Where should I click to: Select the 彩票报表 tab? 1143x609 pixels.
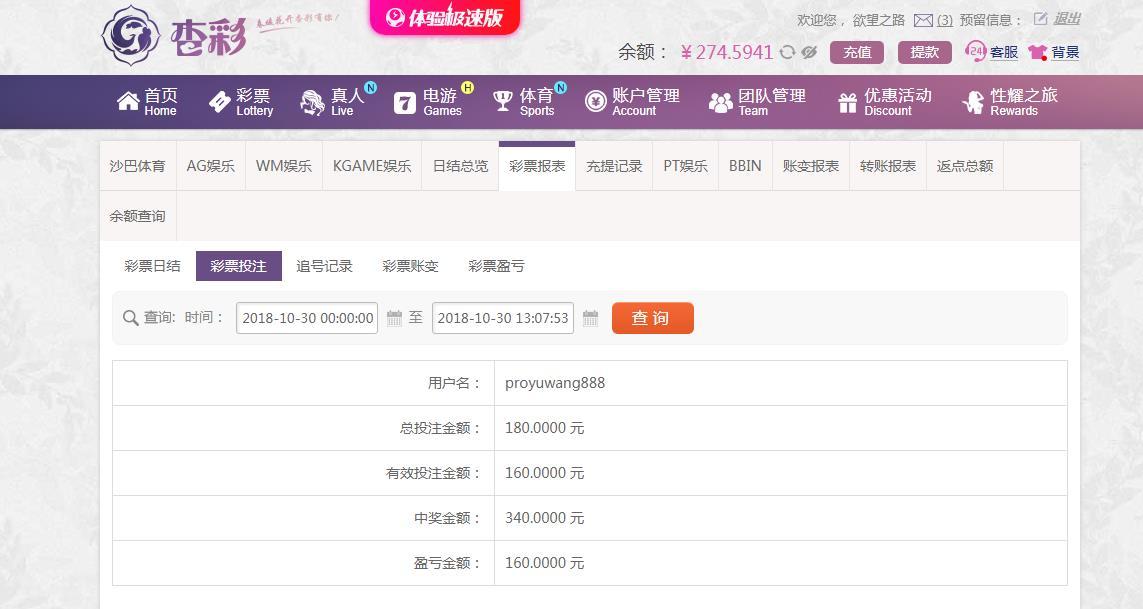[537, 166]
